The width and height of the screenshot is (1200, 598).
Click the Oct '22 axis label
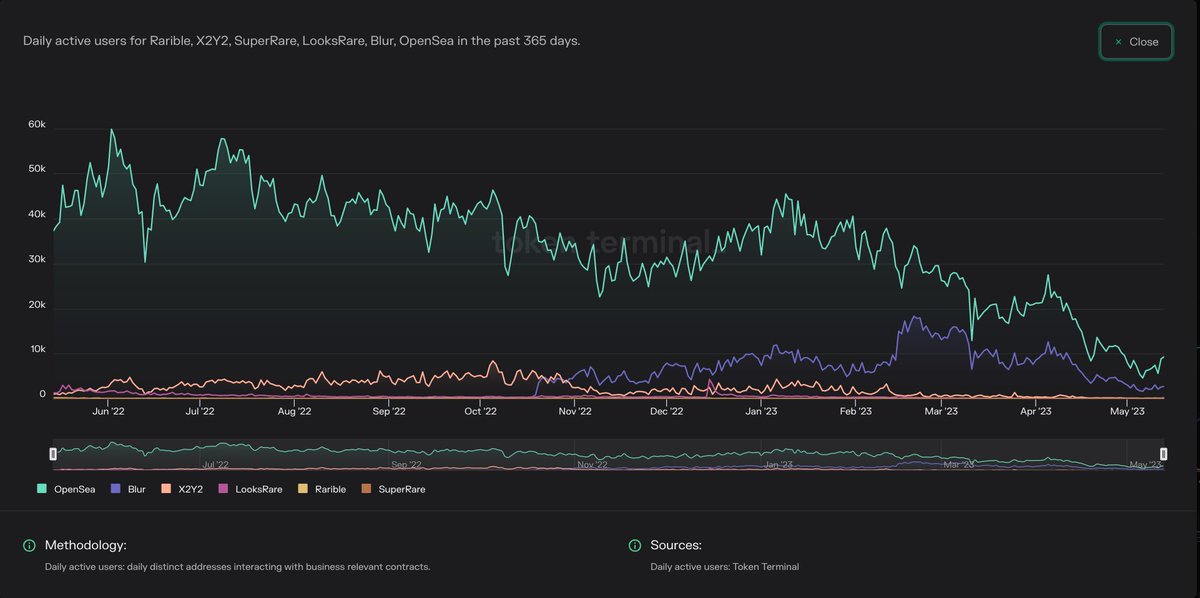pos(481,411)
